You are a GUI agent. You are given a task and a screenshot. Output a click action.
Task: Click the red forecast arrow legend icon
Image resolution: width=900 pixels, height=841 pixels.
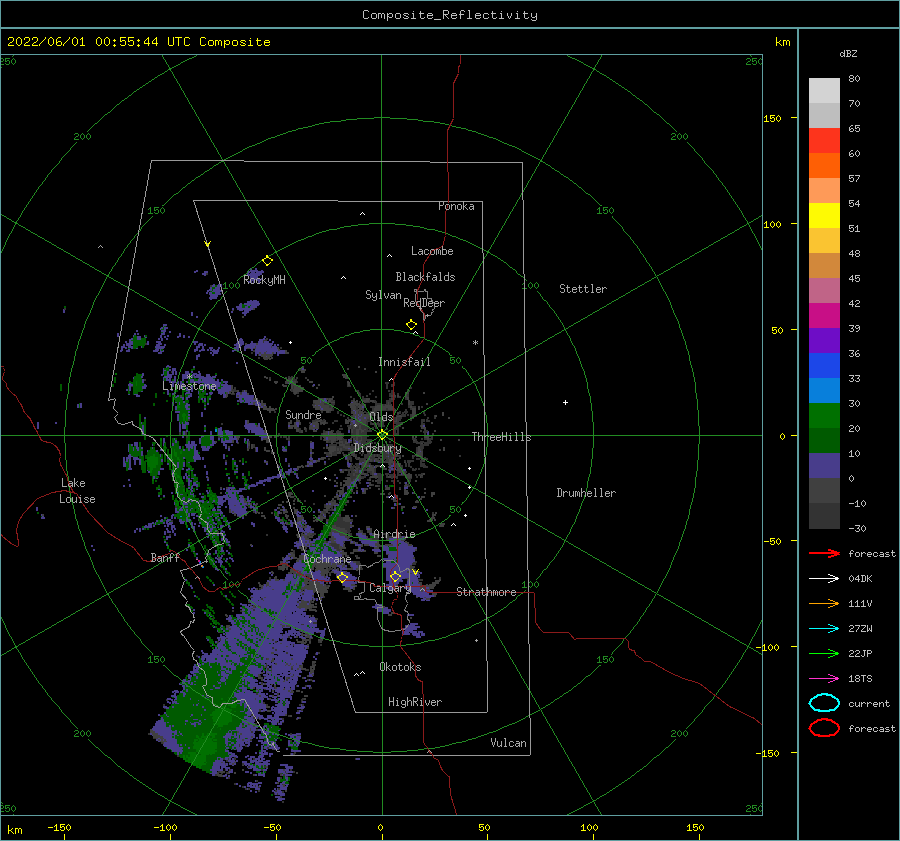tap(824, 553)
